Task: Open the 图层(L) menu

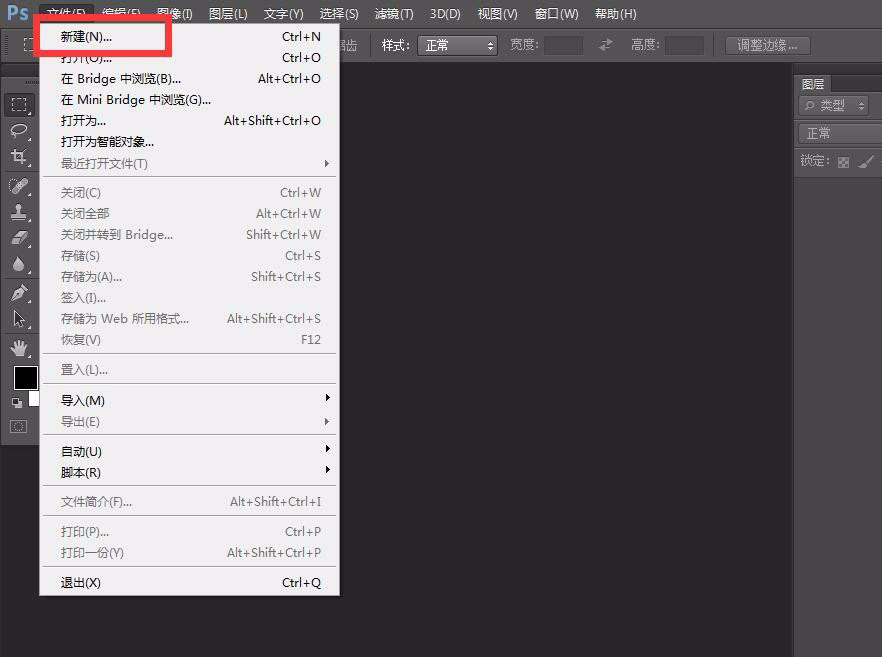Action: tap(228, 14)
